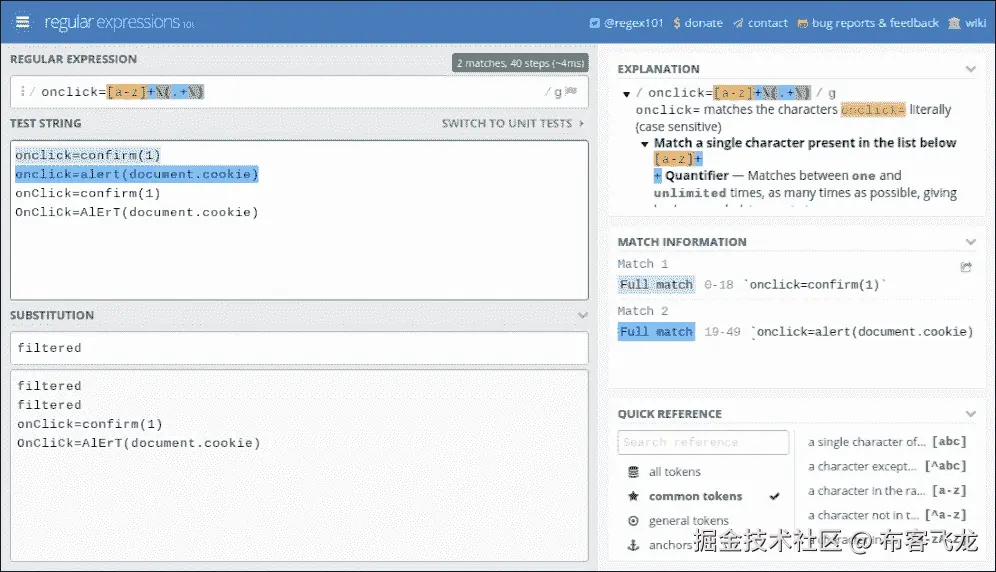This screenshot has width=996, height=572.
Task: Select 'anchors' category
Action: coord(670,545)
